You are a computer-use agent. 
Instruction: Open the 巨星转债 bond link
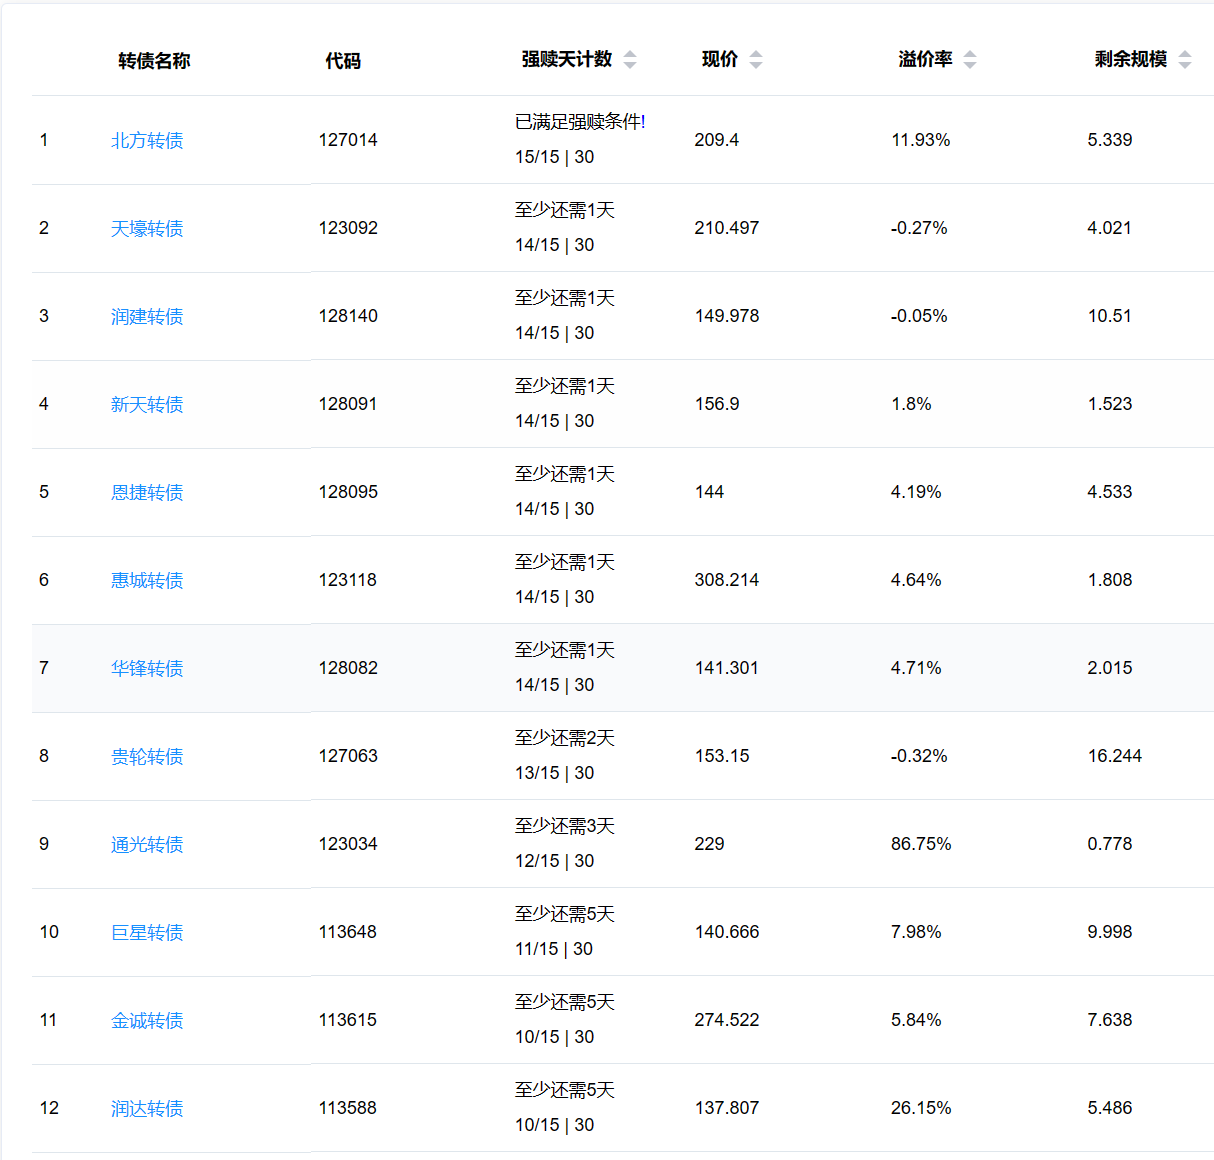[147, 933]
